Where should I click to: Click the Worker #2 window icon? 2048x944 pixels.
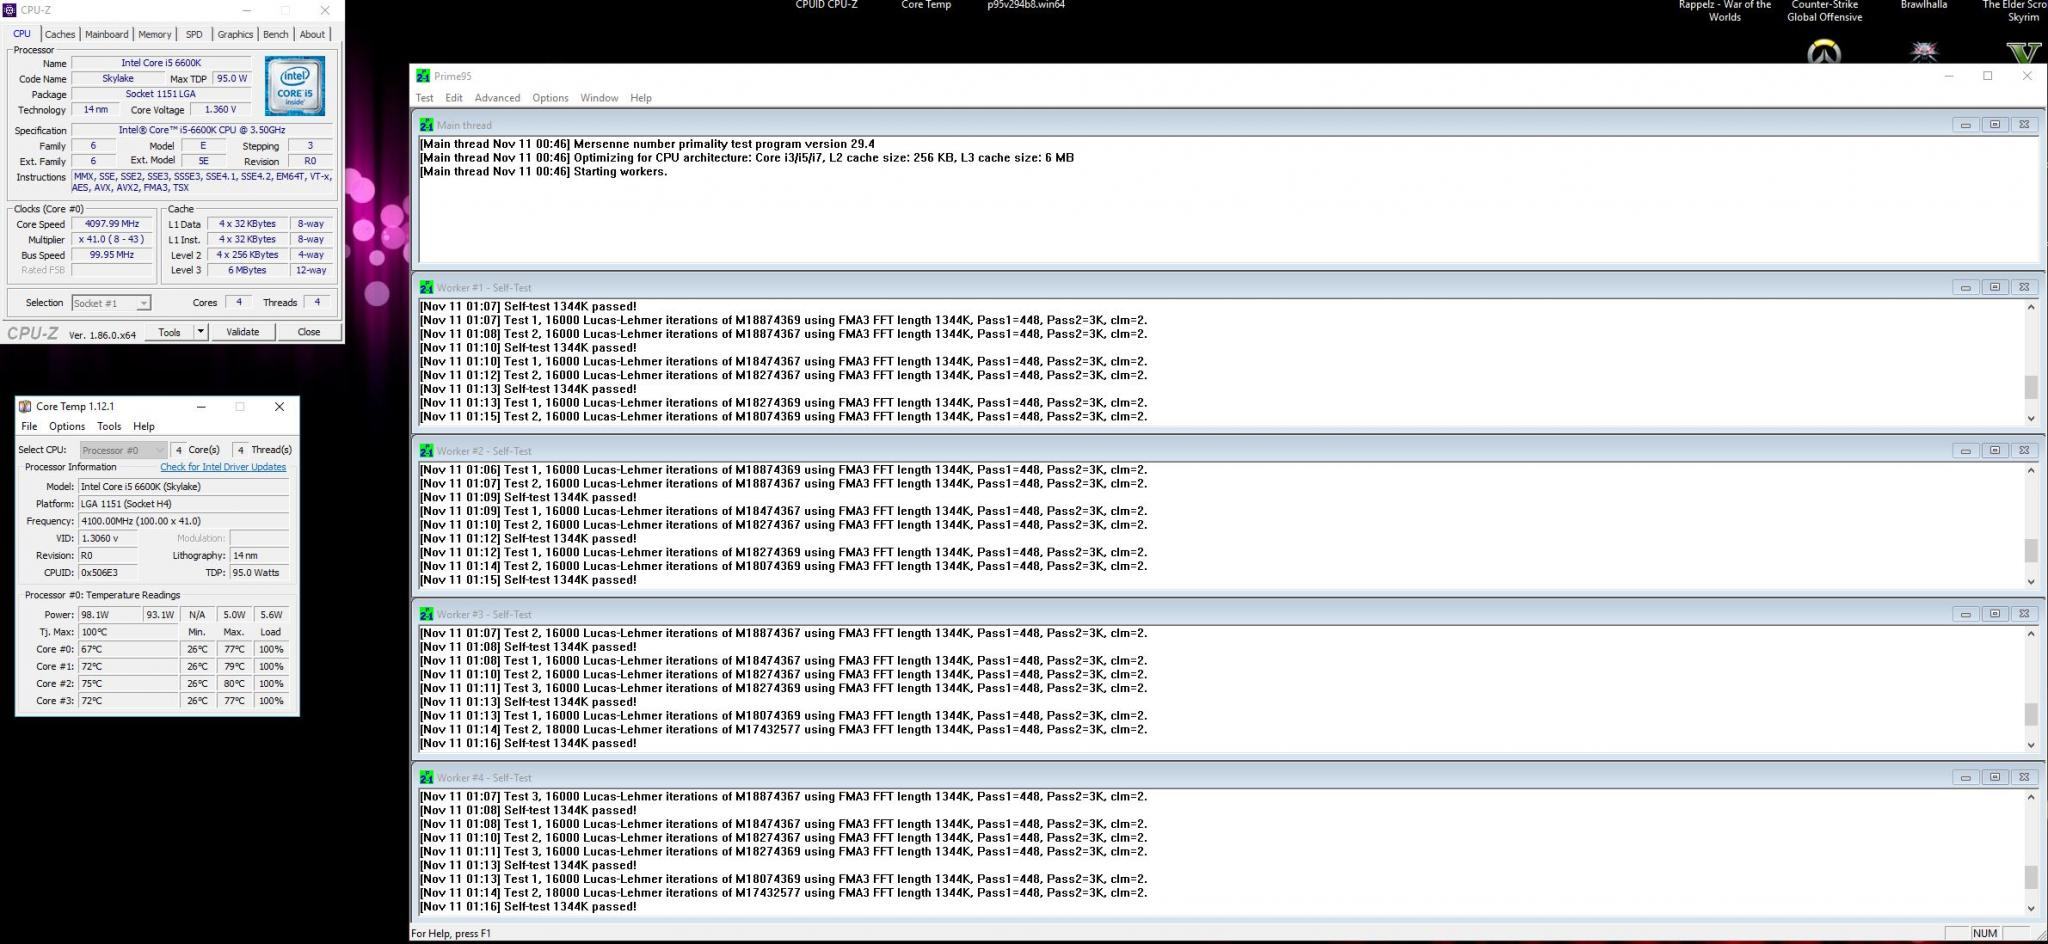pyautogui.click(x=426, y=451)
